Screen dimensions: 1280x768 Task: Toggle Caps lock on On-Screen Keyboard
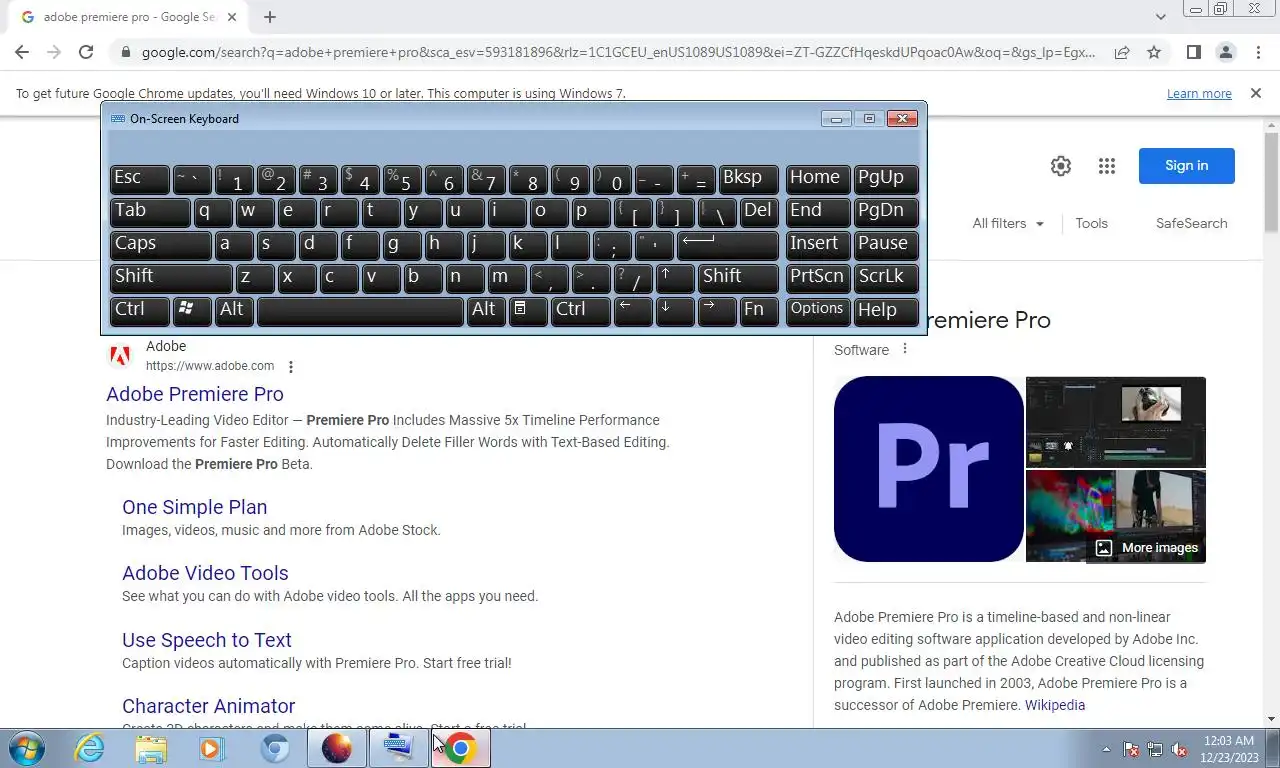(160, 244)
